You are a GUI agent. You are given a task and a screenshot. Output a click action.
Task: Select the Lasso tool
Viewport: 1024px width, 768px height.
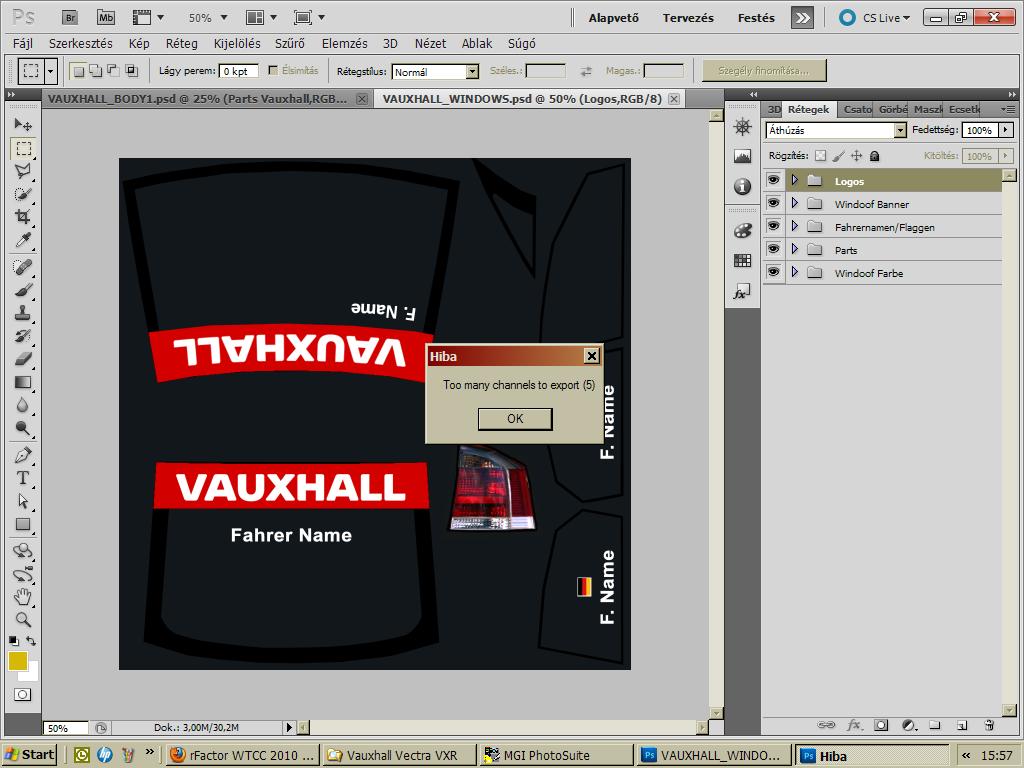click(x=23, y=171)
